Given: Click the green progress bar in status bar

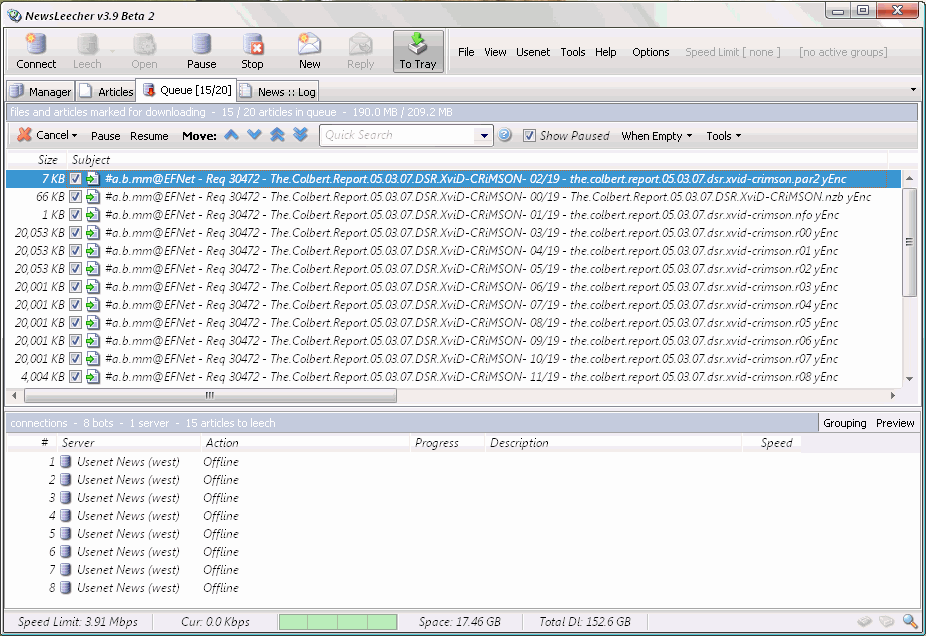Looking at the screenshot, I should [x=338, y=622].
